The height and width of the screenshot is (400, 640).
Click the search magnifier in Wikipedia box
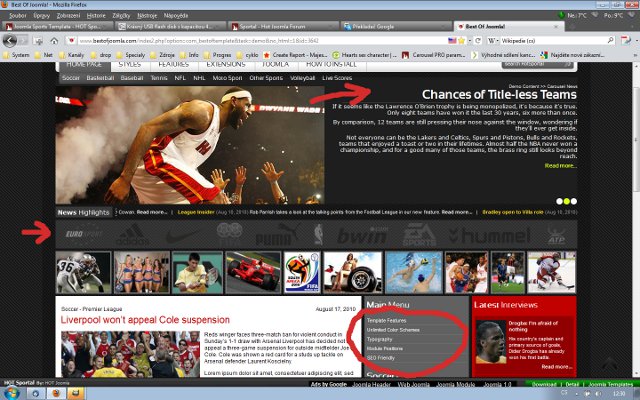[x=611, y=40]
